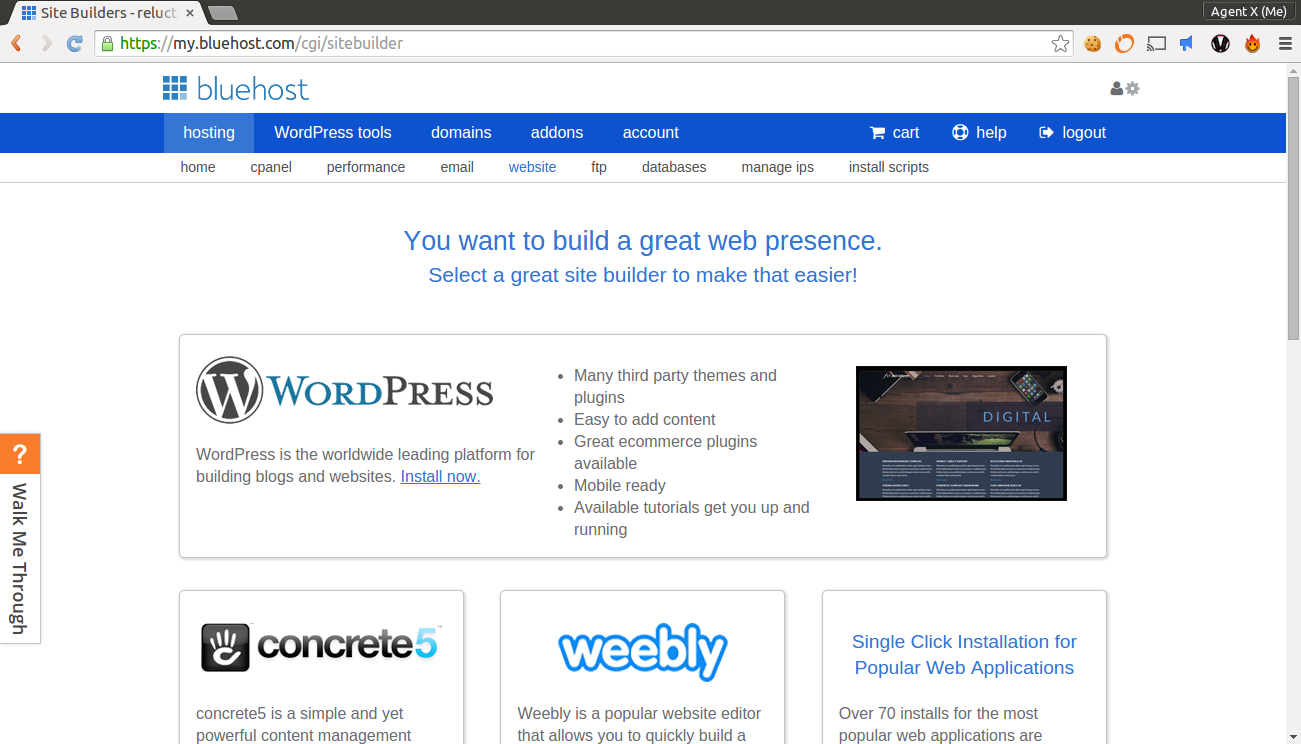The width and height of the screenshot is (1301, 744).
Task: Open the Walk Me Through side tab
Action: point(20,558)
